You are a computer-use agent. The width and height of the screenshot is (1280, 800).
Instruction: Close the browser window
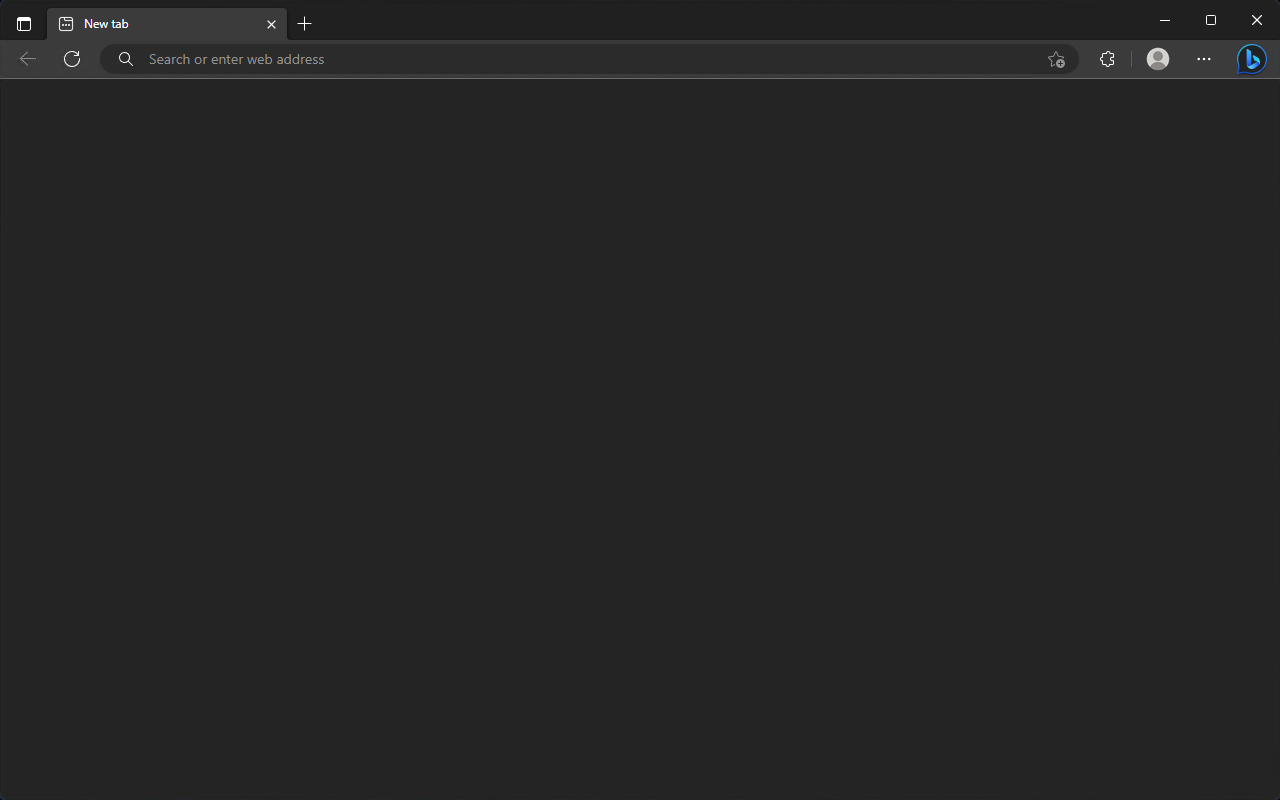[1257, 20]
